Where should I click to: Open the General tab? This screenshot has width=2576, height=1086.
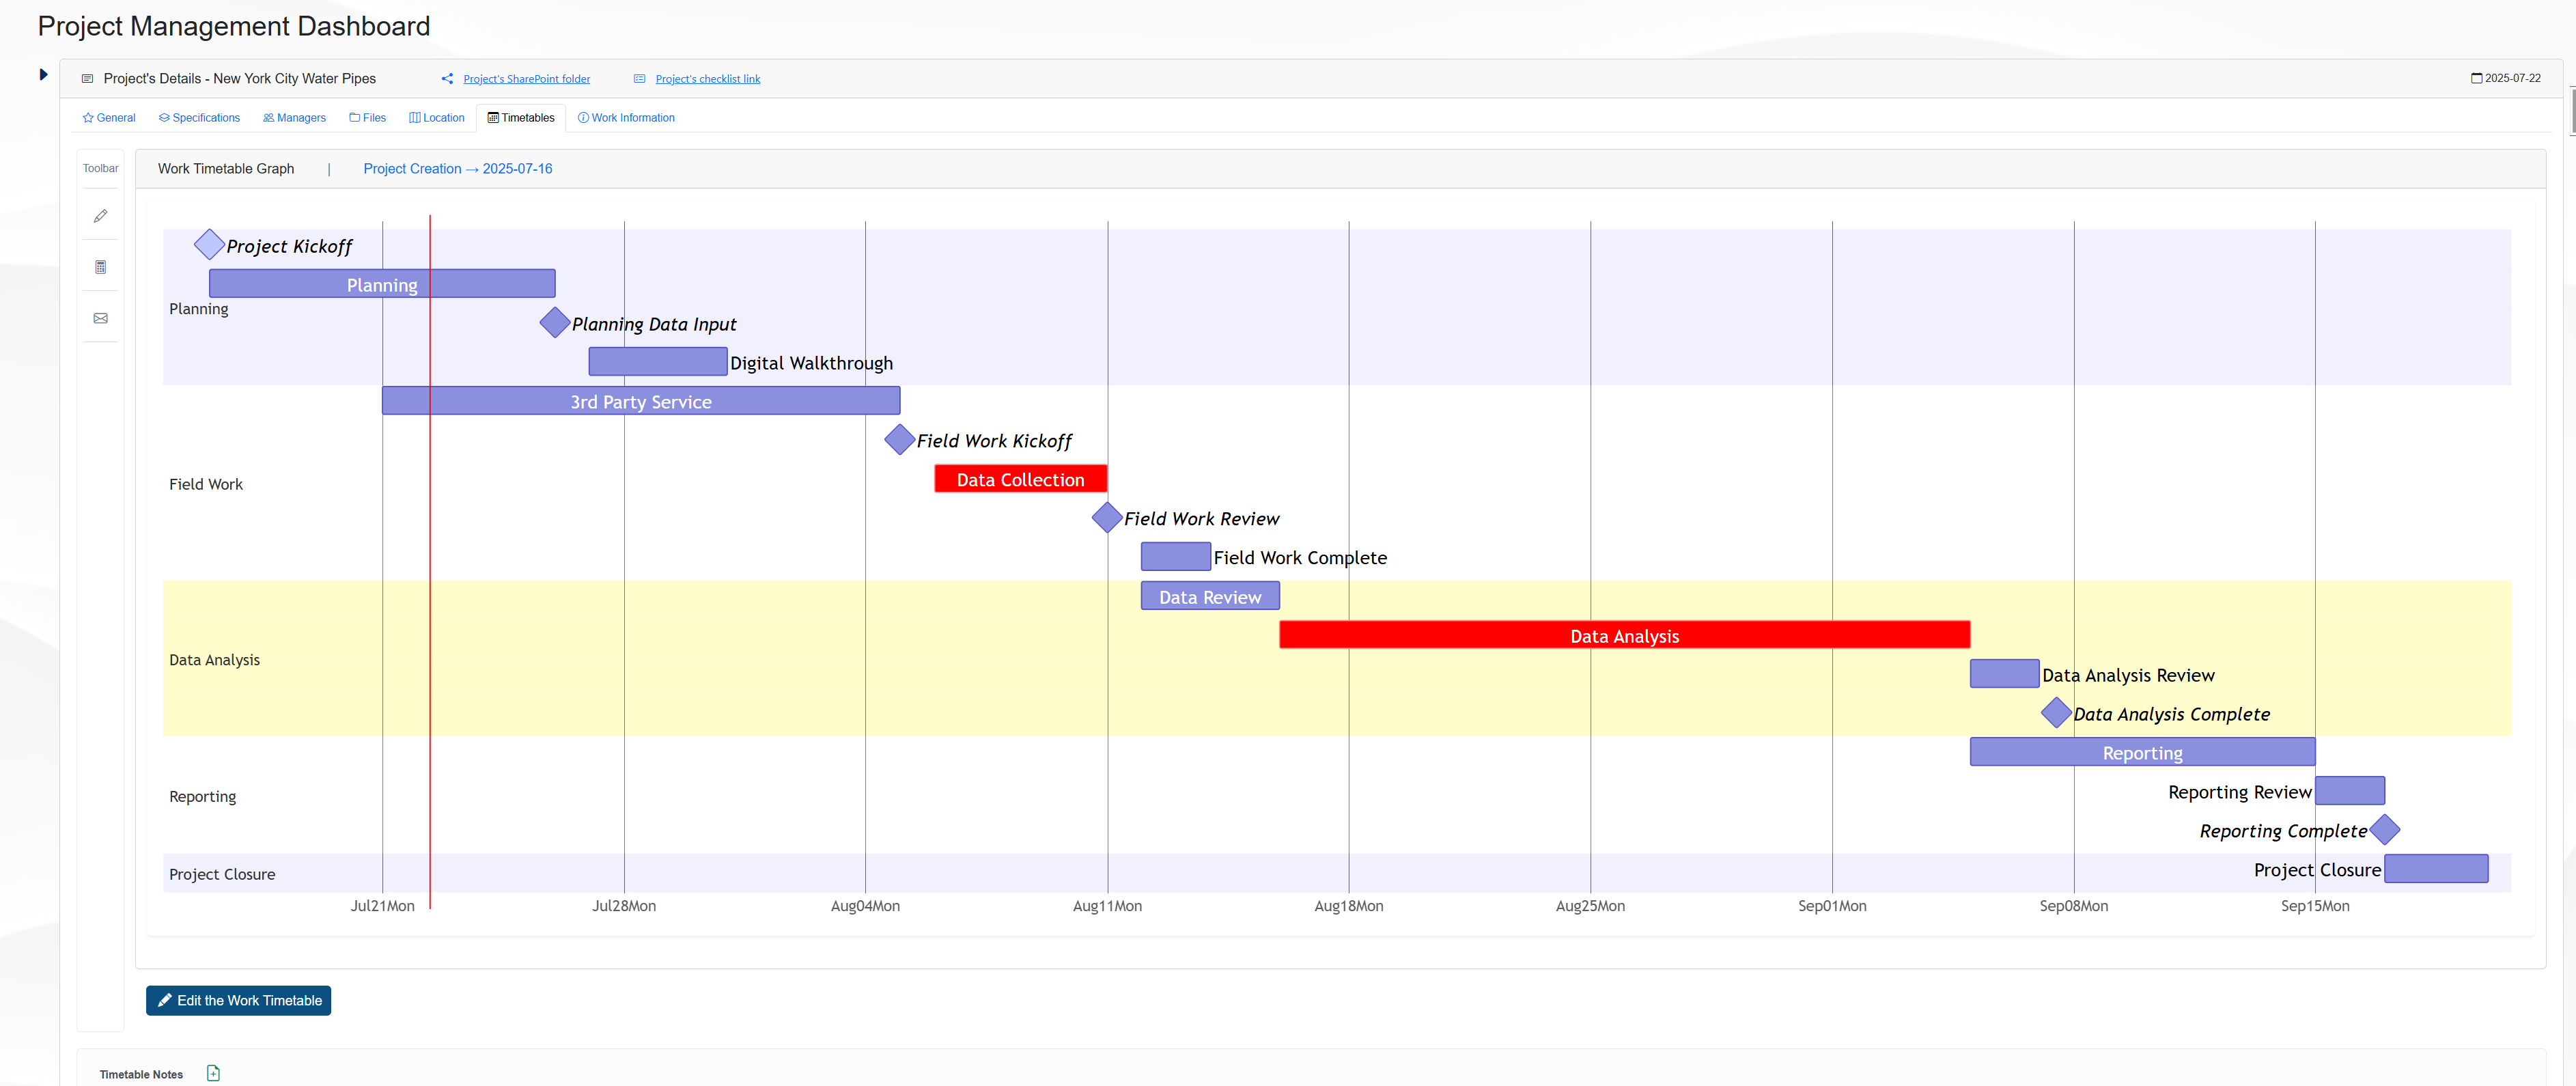pos(109,118)
